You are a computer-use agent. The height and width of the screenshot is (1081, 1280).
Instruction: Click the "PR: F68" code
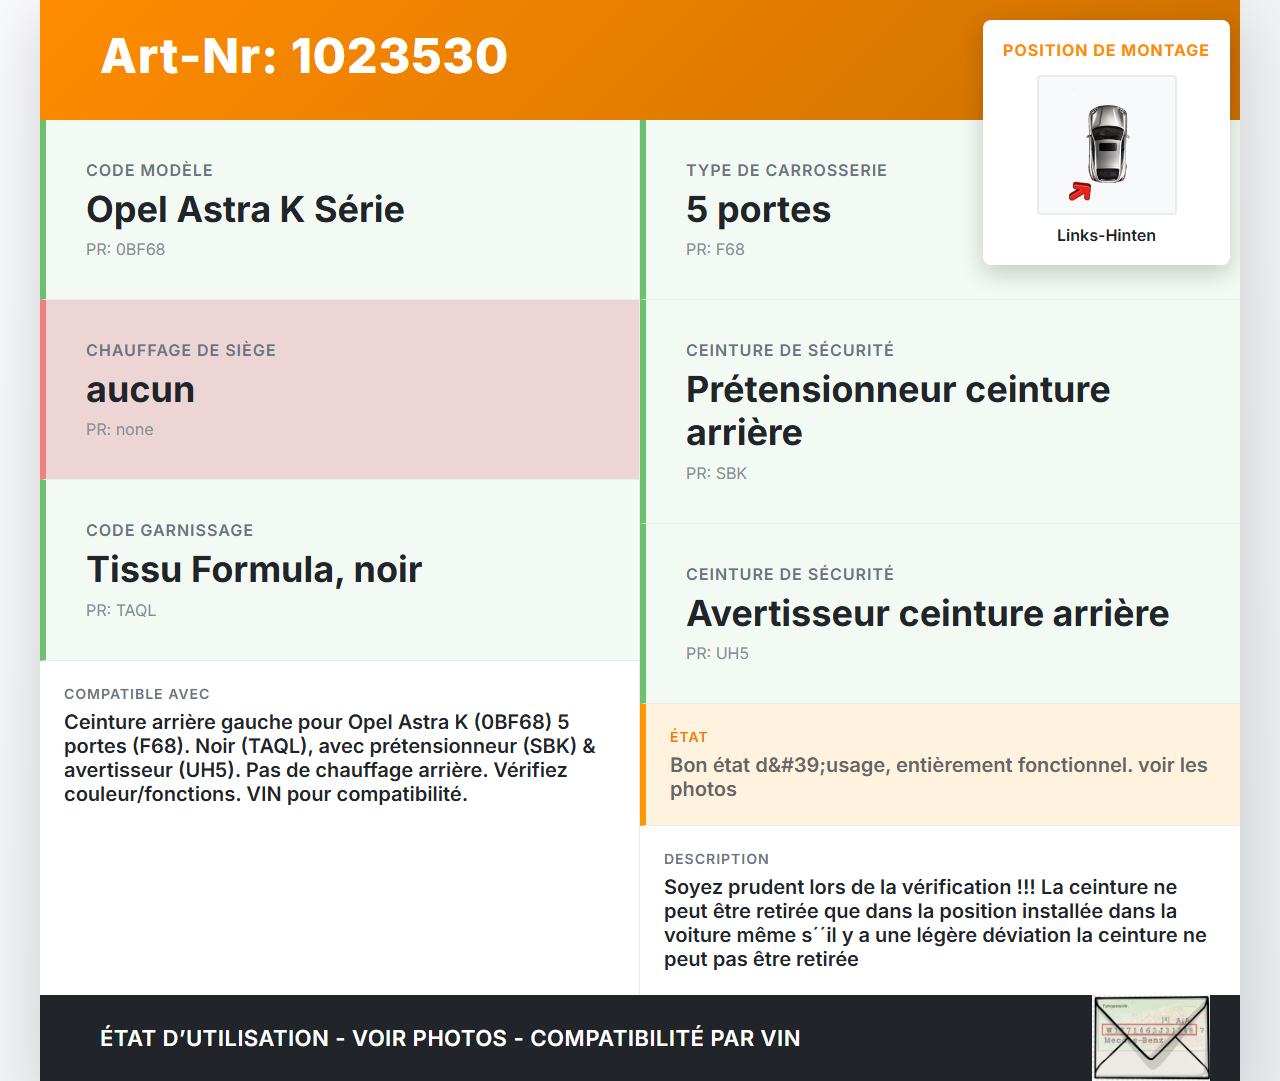[x=715, y=249]
